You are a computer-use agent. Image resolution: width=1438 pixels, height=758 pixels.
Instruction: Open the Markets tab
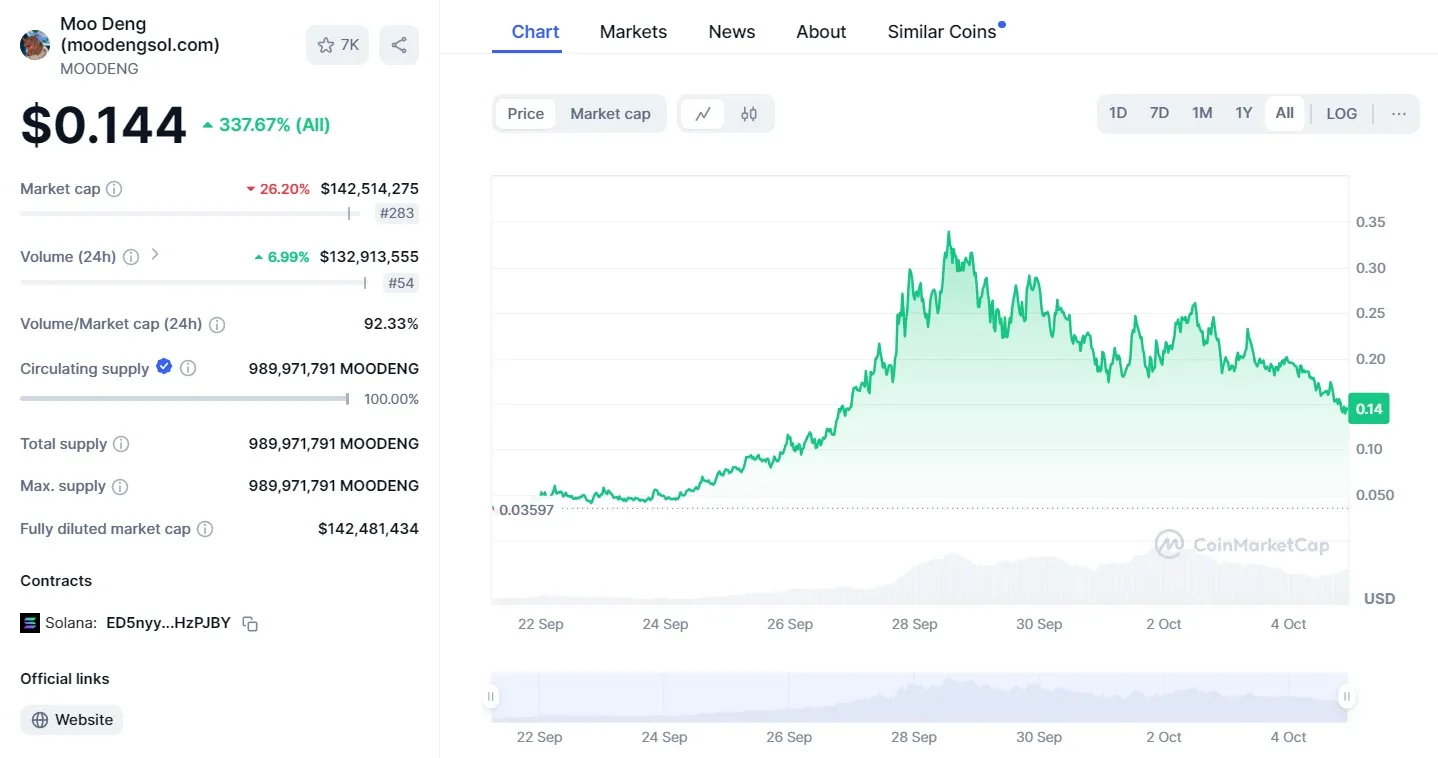click(633, 32)
